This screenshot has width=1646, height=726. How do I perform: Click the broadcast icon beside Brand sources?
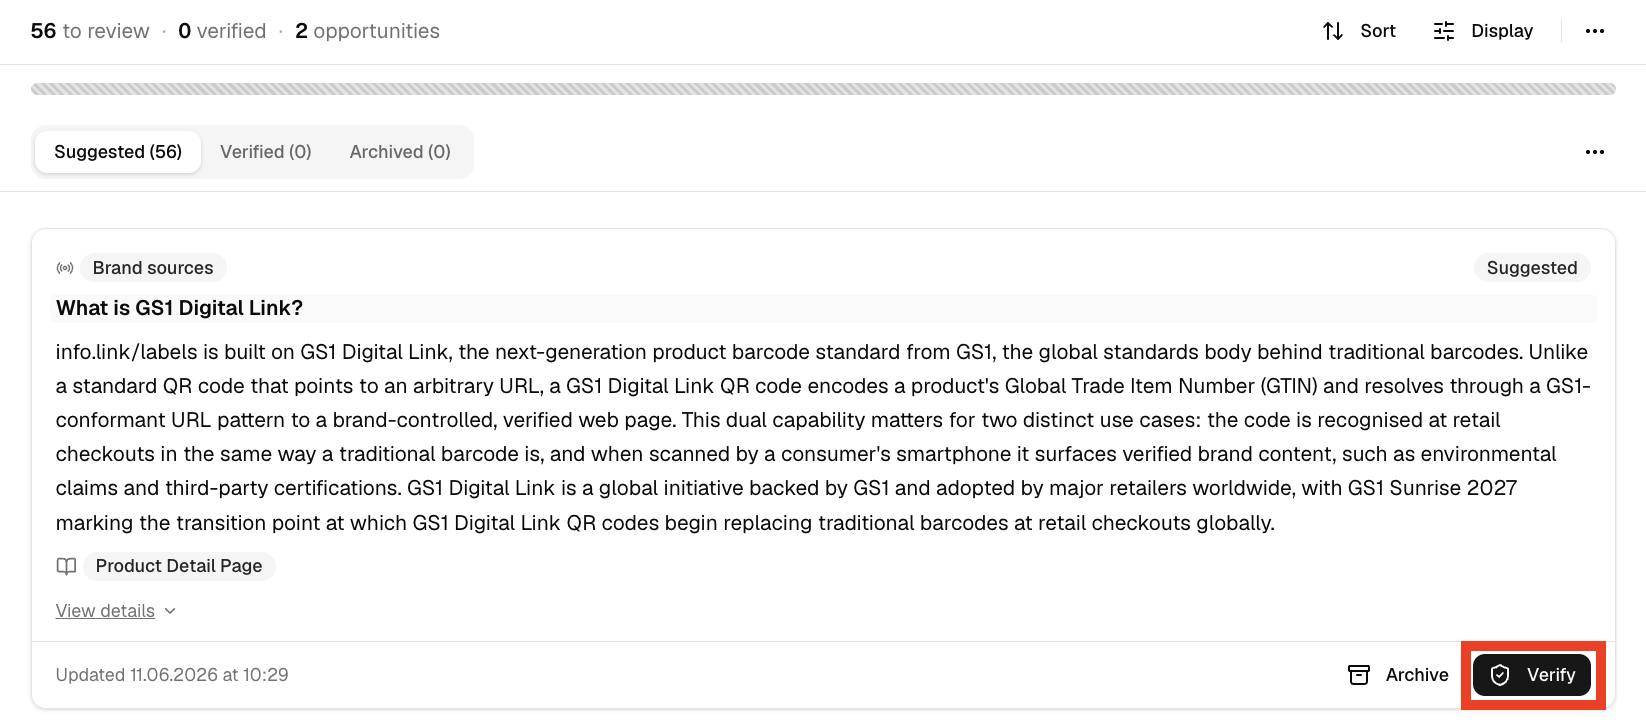pyautogui.click(x=65, y=268)
